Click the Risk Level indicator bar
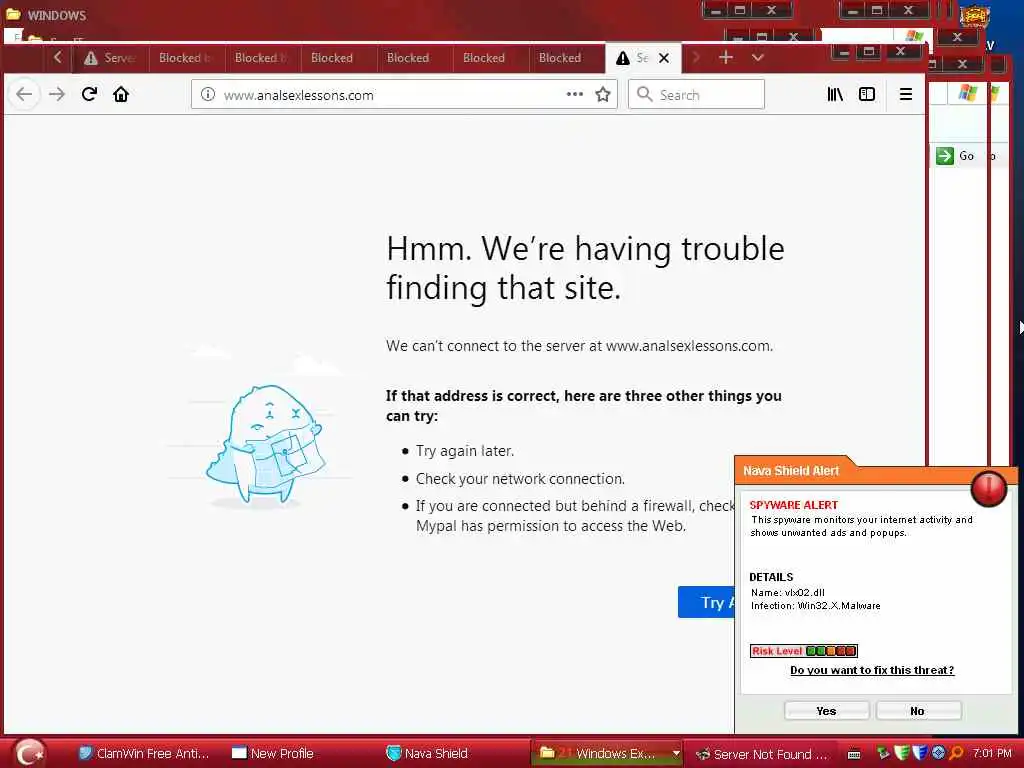The height and width of the screenshot is (768, 1024). 803,650
